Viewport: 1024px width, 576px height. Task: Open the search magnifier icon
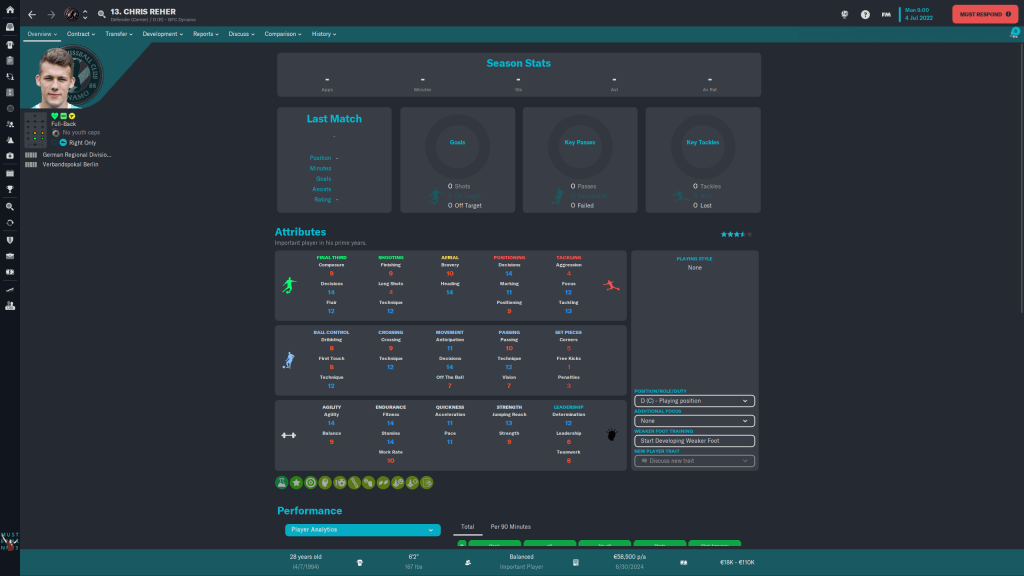coord(101,14)
